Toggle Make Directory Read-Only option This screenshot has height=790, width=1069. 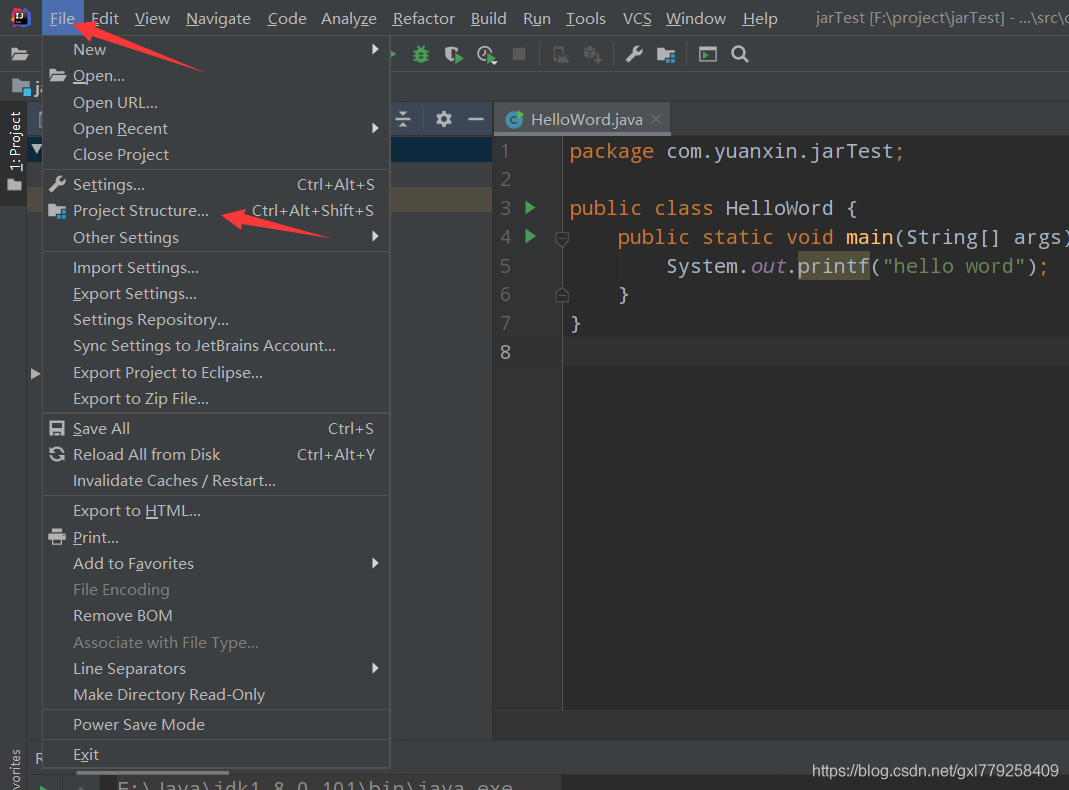[169, 694]
